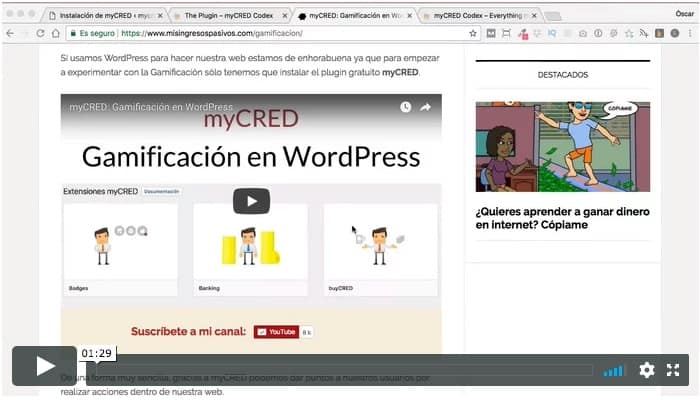Open video player settings gear
This screenshot has width=700, height=401.
click(x=646, y=370)
